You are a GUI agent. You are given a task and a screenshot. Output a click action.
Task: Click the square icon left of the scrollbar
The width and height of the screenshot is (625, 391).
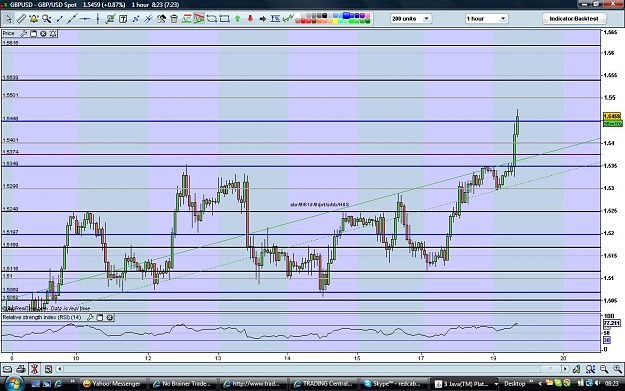tap(48, 369)
